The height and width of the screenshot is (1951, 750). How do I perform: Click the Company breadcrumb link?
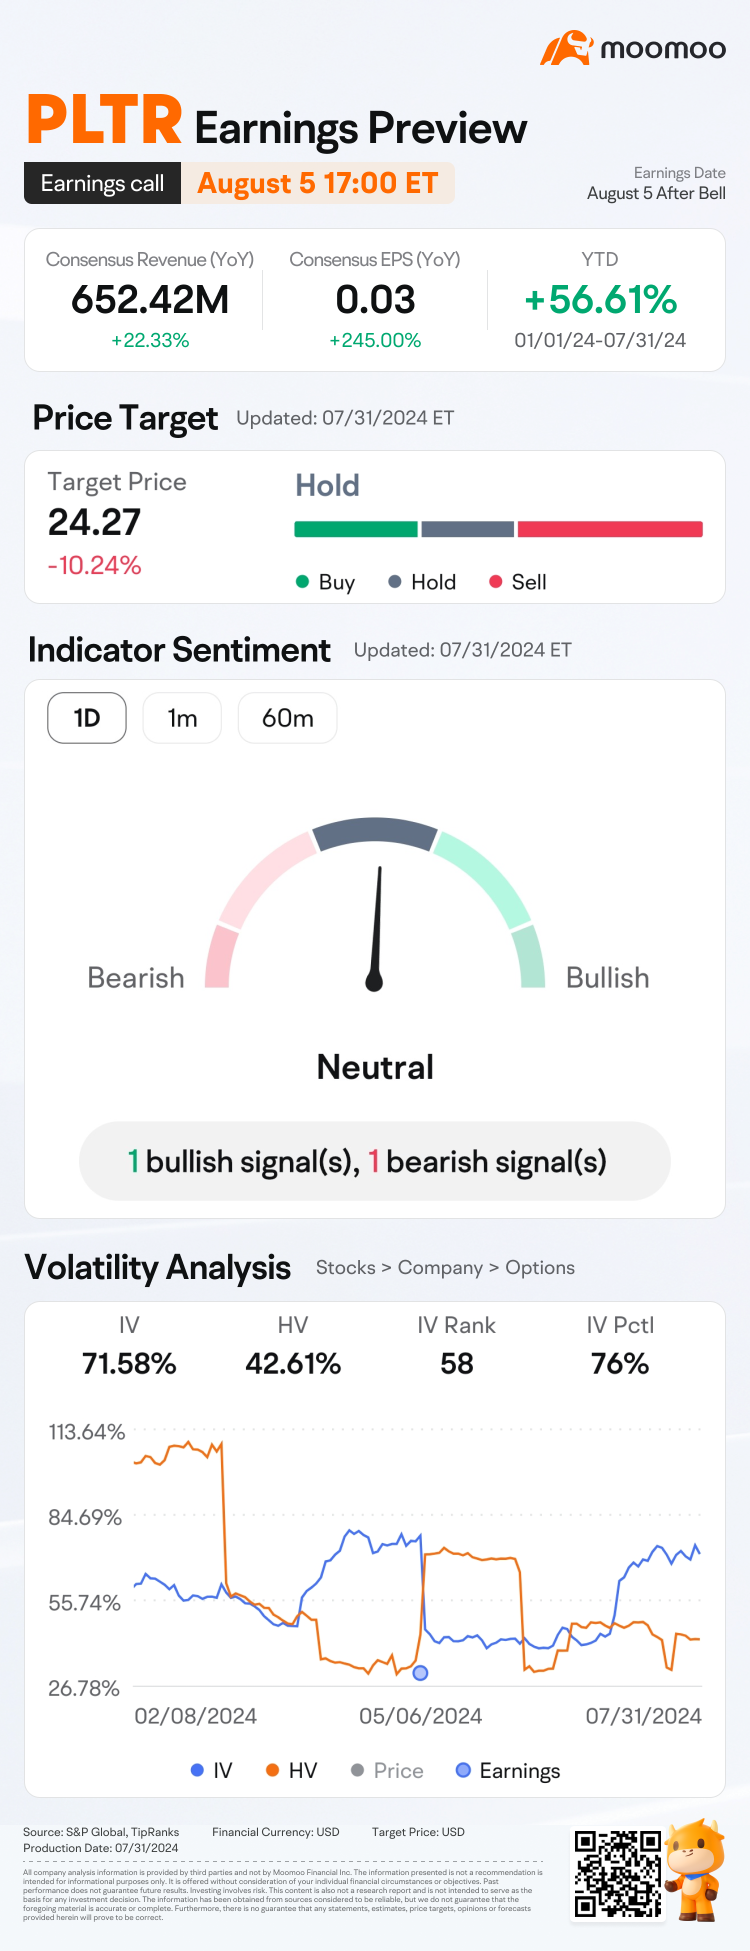pyautogui.click(x=440, y=1267)
